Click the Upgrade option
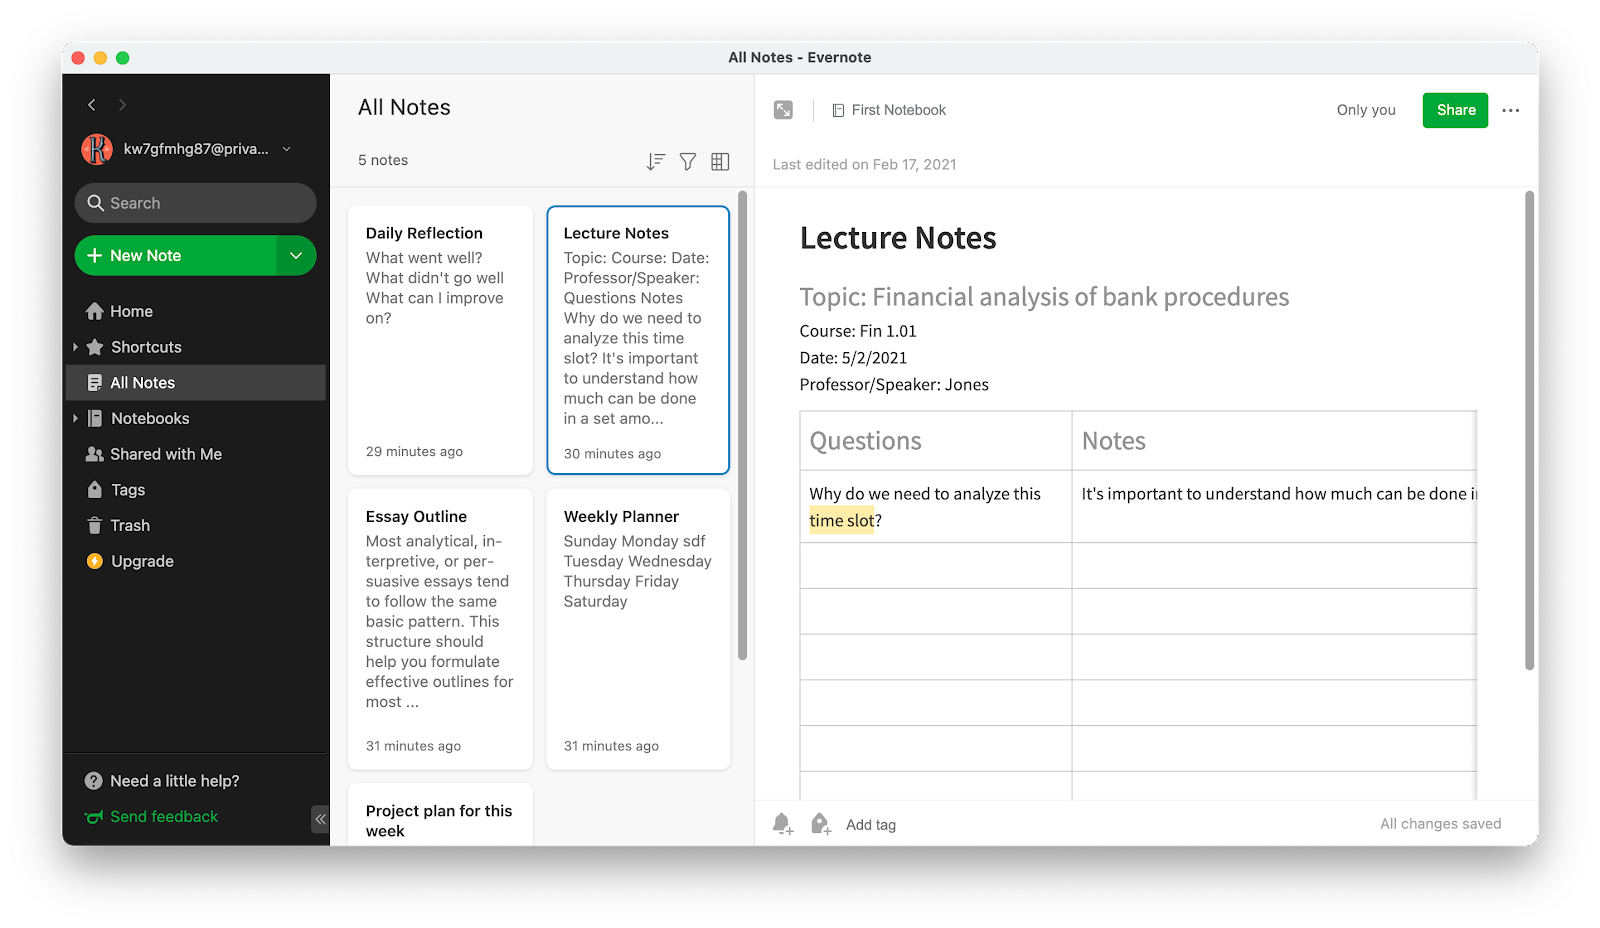Image resolution: width=1600 pixels, height=928 pixels. pos(196,561)
